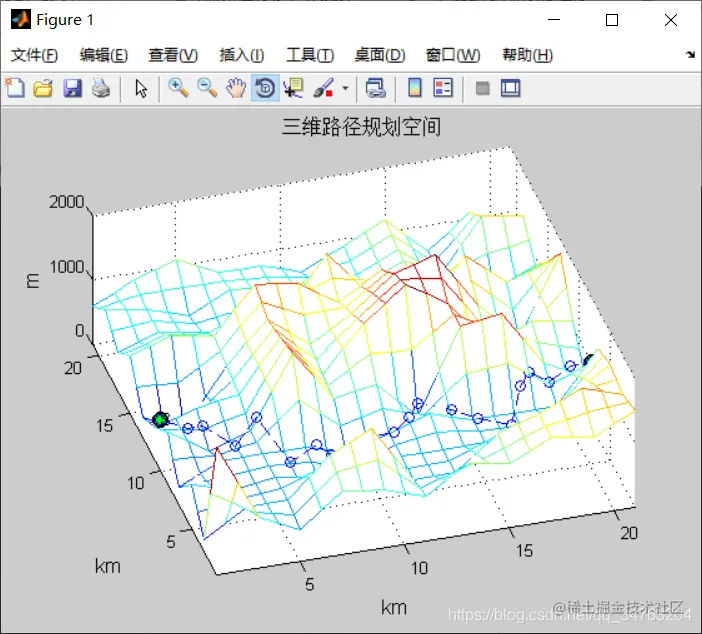Select the Brush data tool
The width and height of the screenshot is (702, 634).
323,88
